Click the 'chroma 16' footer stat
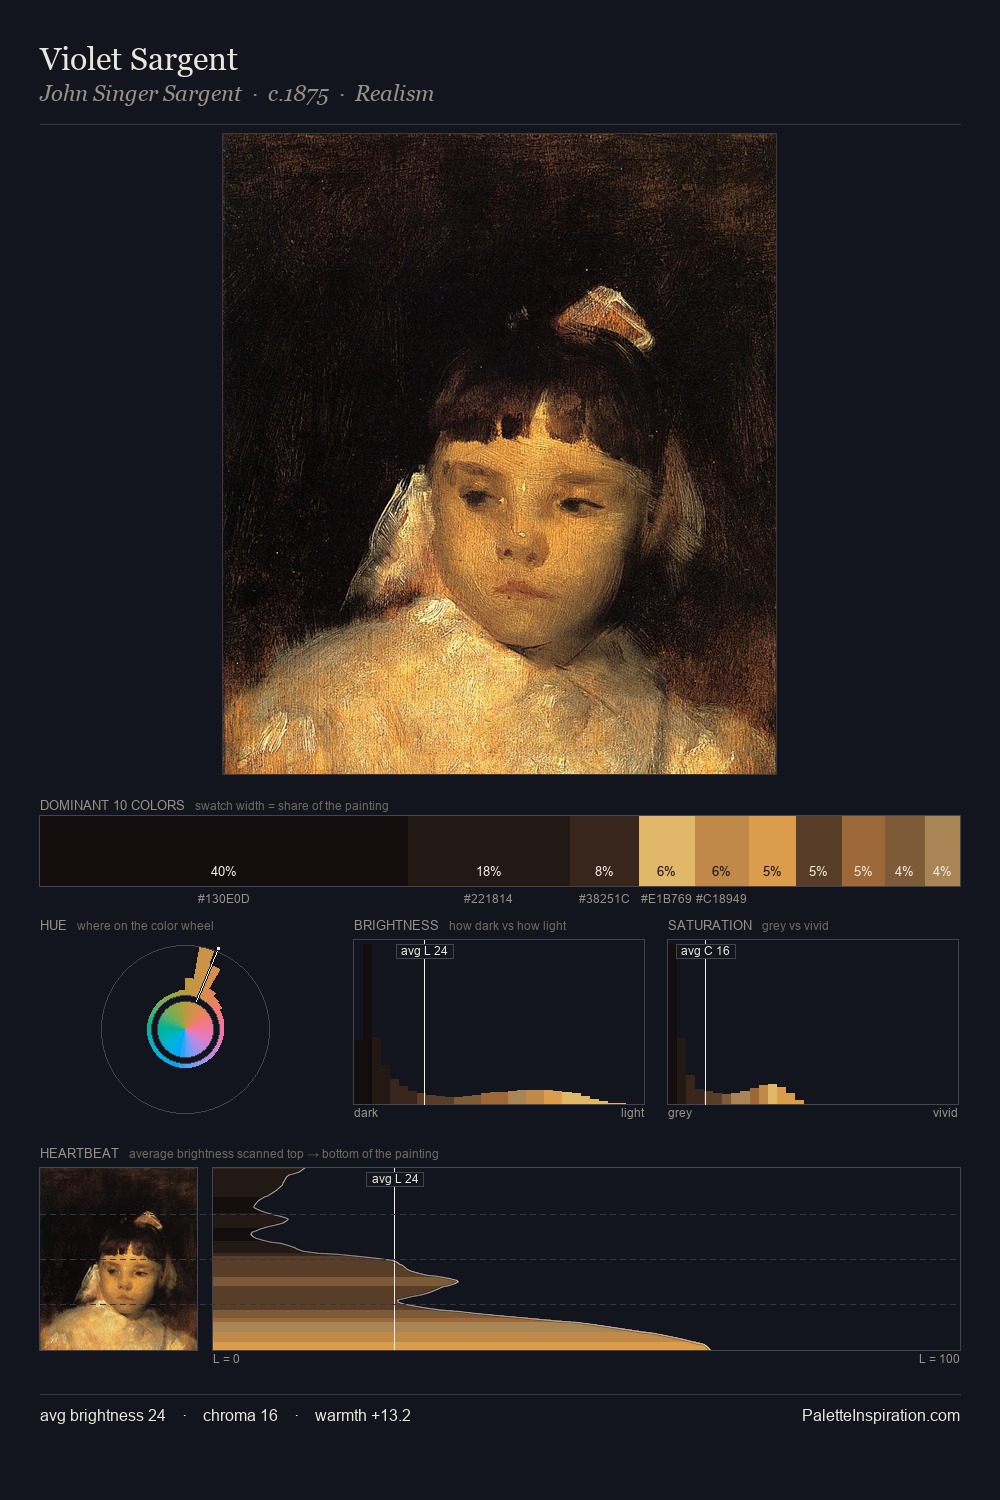The height and width of the screenshot is (1500, 1000). click(240, 1416)
